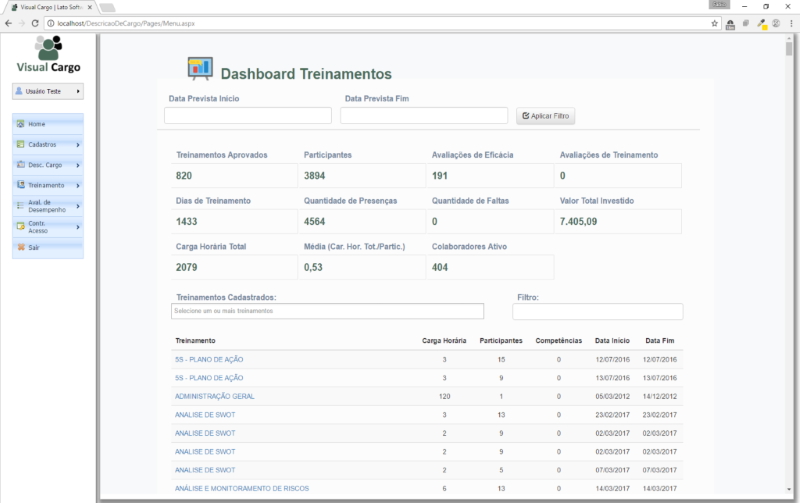The image size is (800, 503).
Task: Click the site info icon in address bar
Action: [51, 23]
